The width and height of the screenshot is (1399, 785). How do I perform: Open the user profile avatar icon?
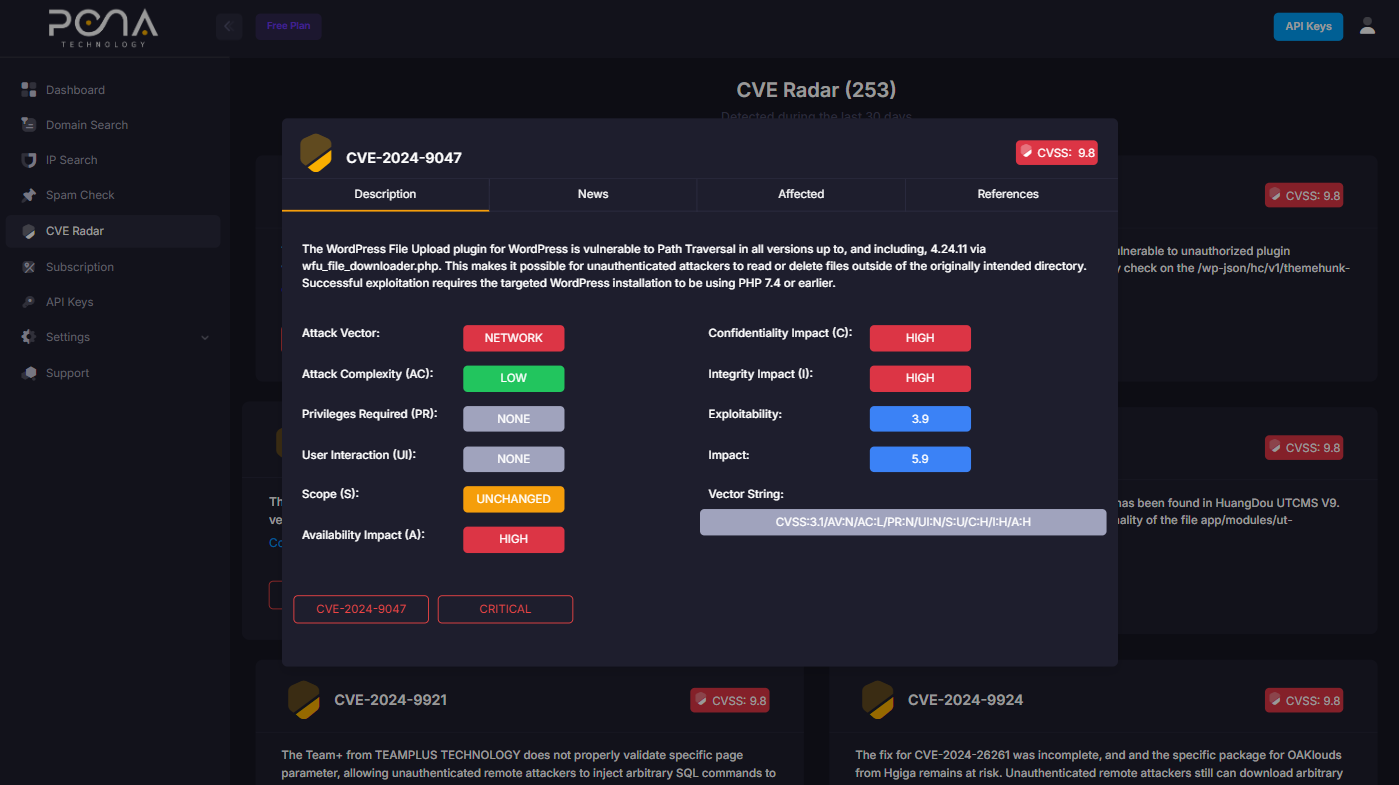pos(1367,26)
